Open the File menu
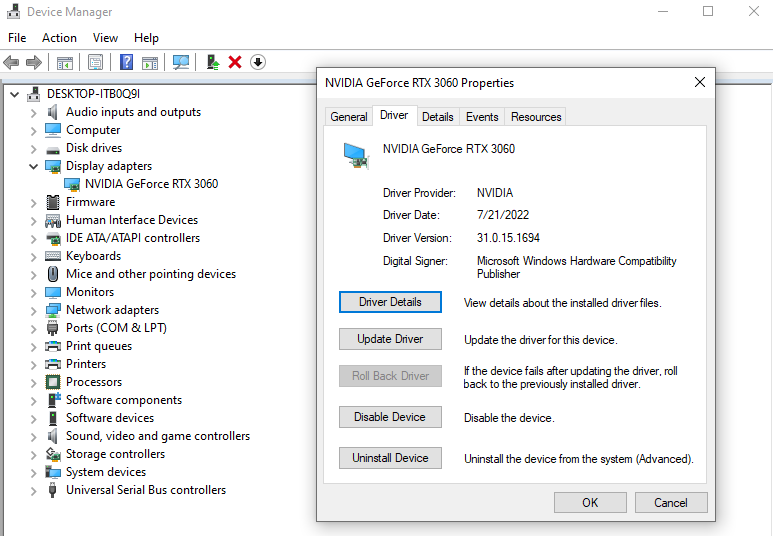 (17, 38)
